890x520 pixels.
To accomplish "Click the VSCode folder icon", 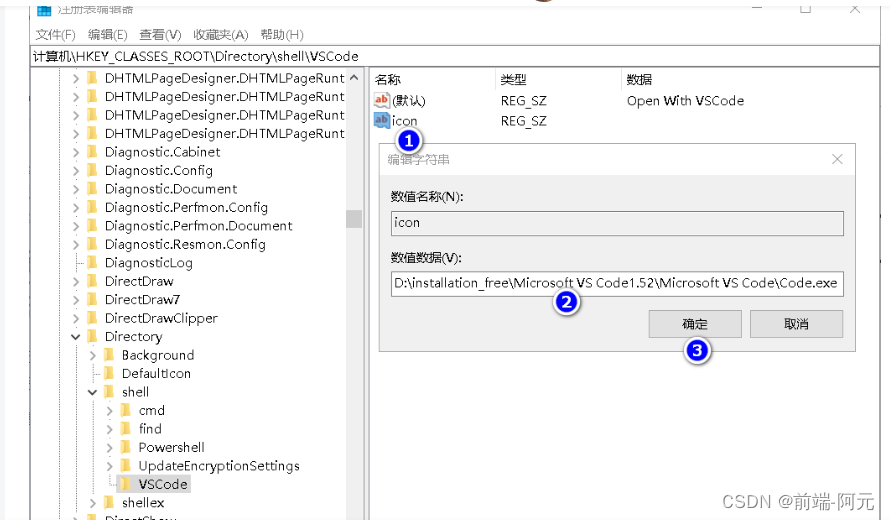I will point(126,484).
